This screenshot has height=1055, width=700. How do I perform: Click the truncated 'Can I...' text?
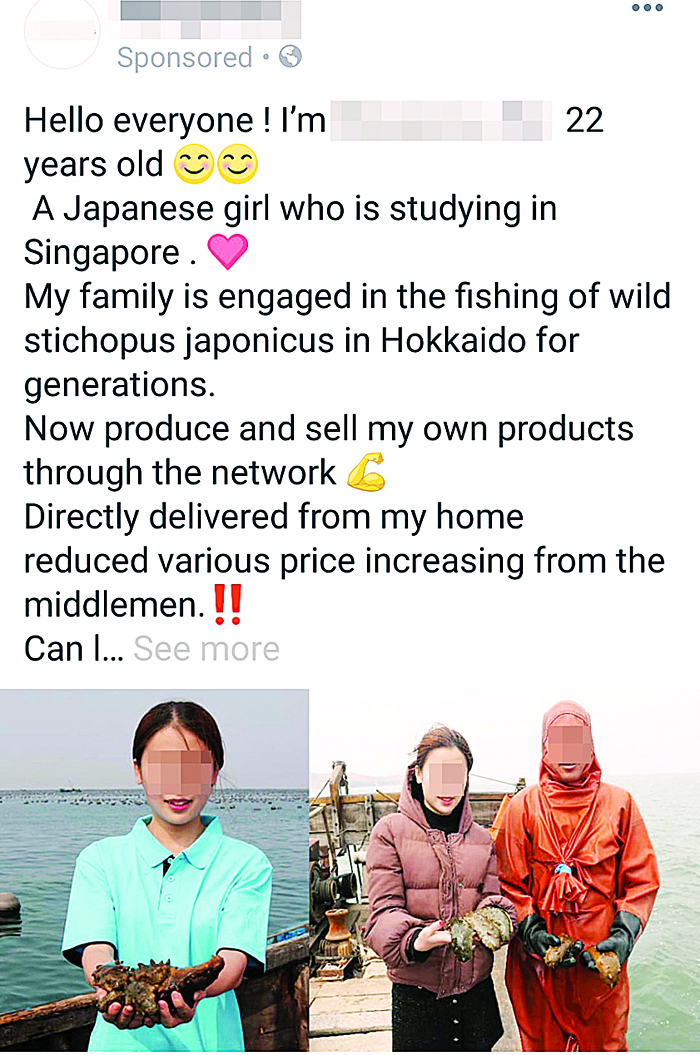73,649
